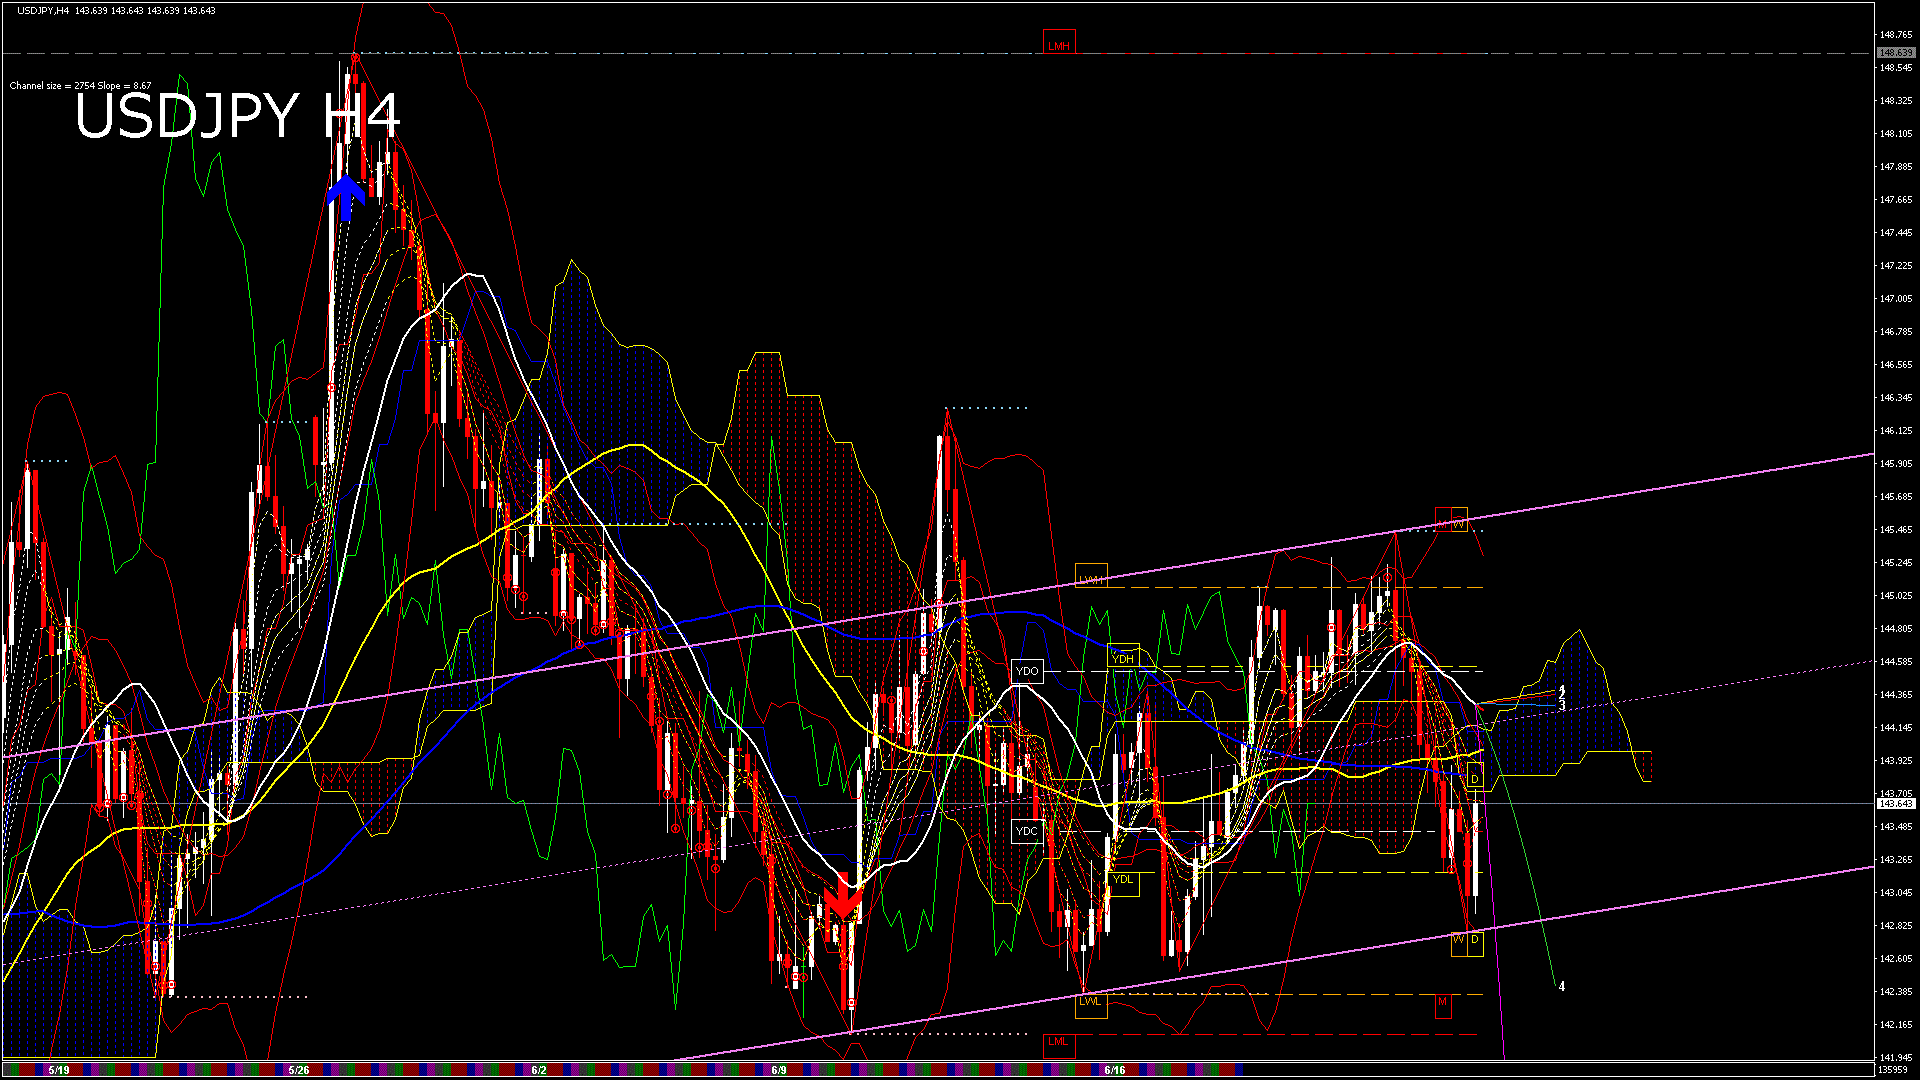Click the 6/16 date on time axis

(x=1115, y=1070)
